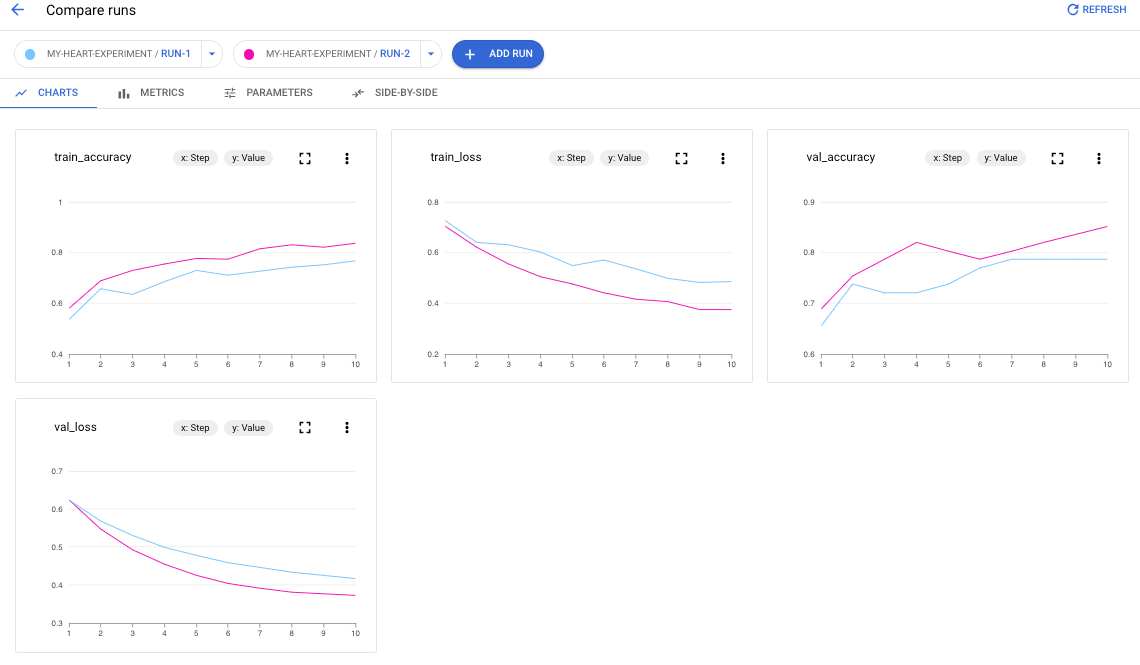Screen dimensions: 1140x665
Task: Click the refresh icon next to REFRESH
Action: [x=1073, y=9]
